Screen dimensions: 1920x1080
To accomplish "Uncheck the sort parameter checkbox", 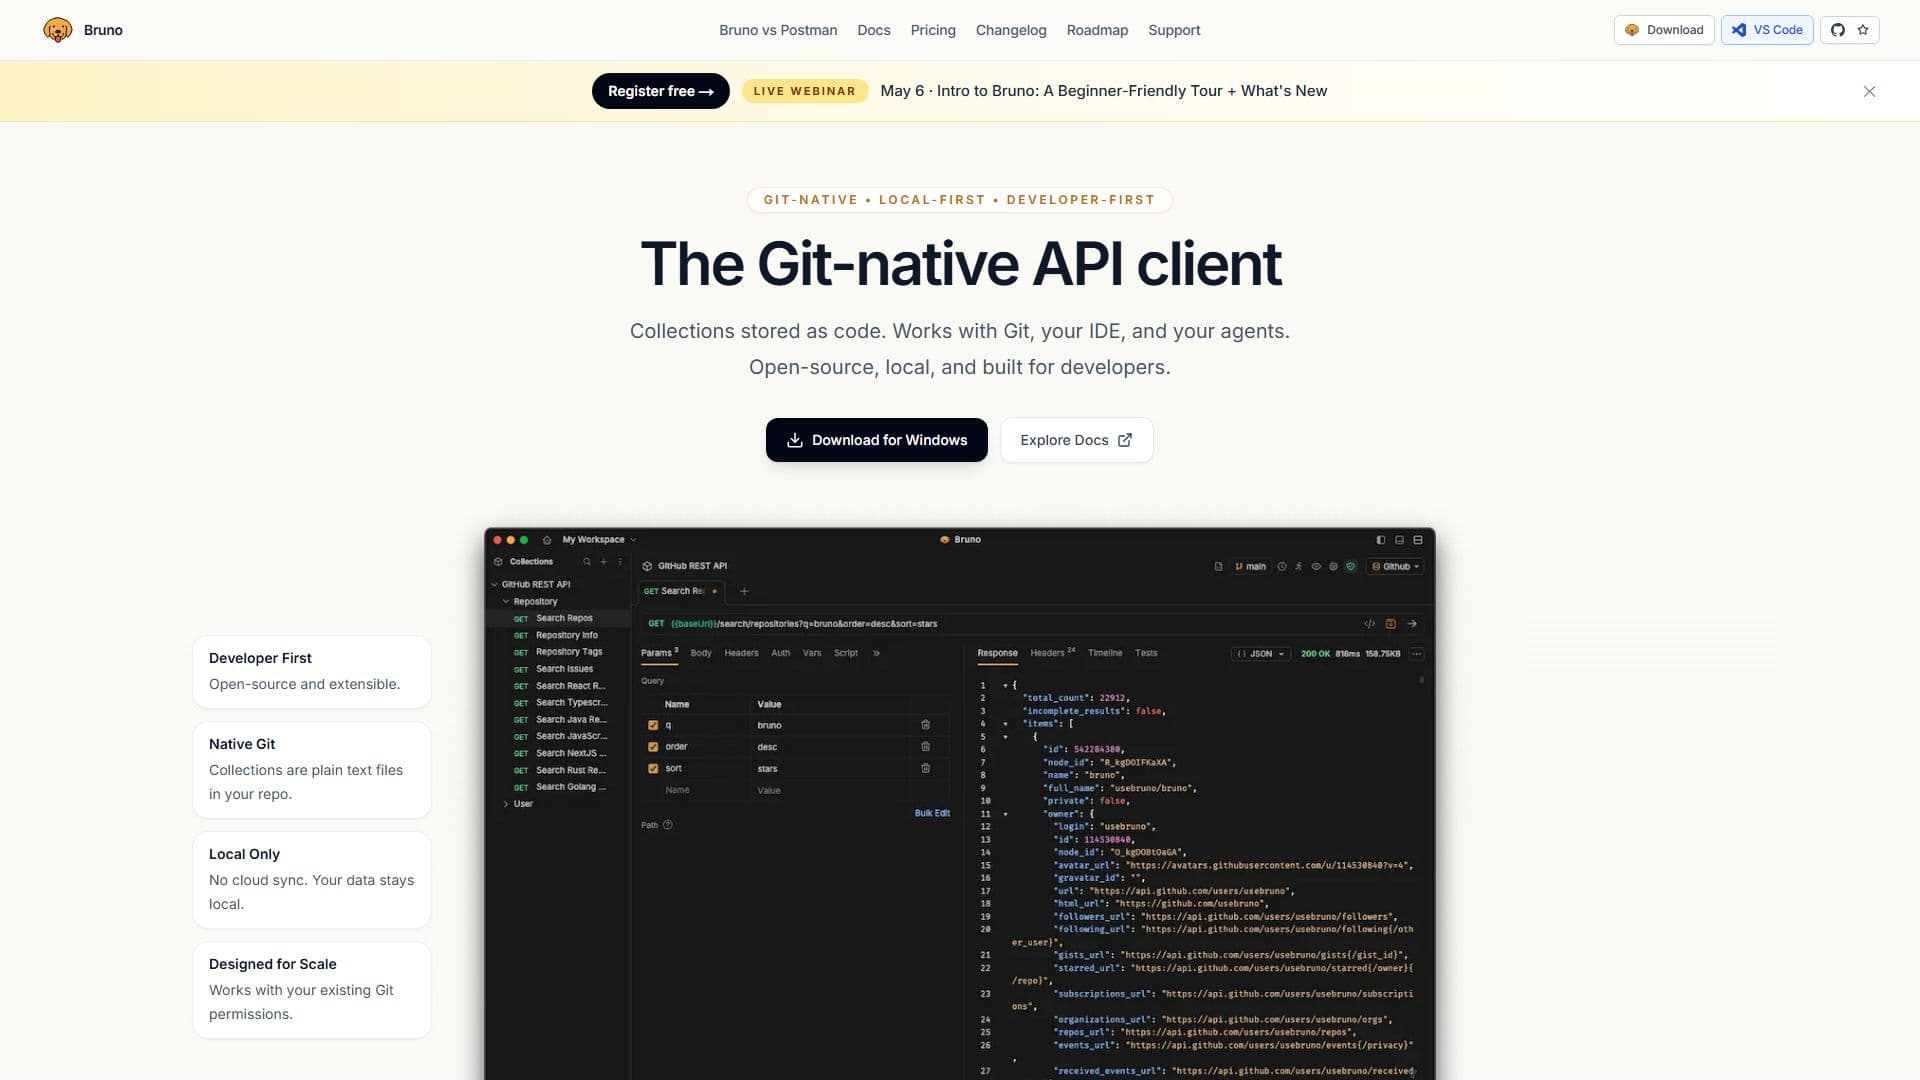I will (x=653, y=769).
